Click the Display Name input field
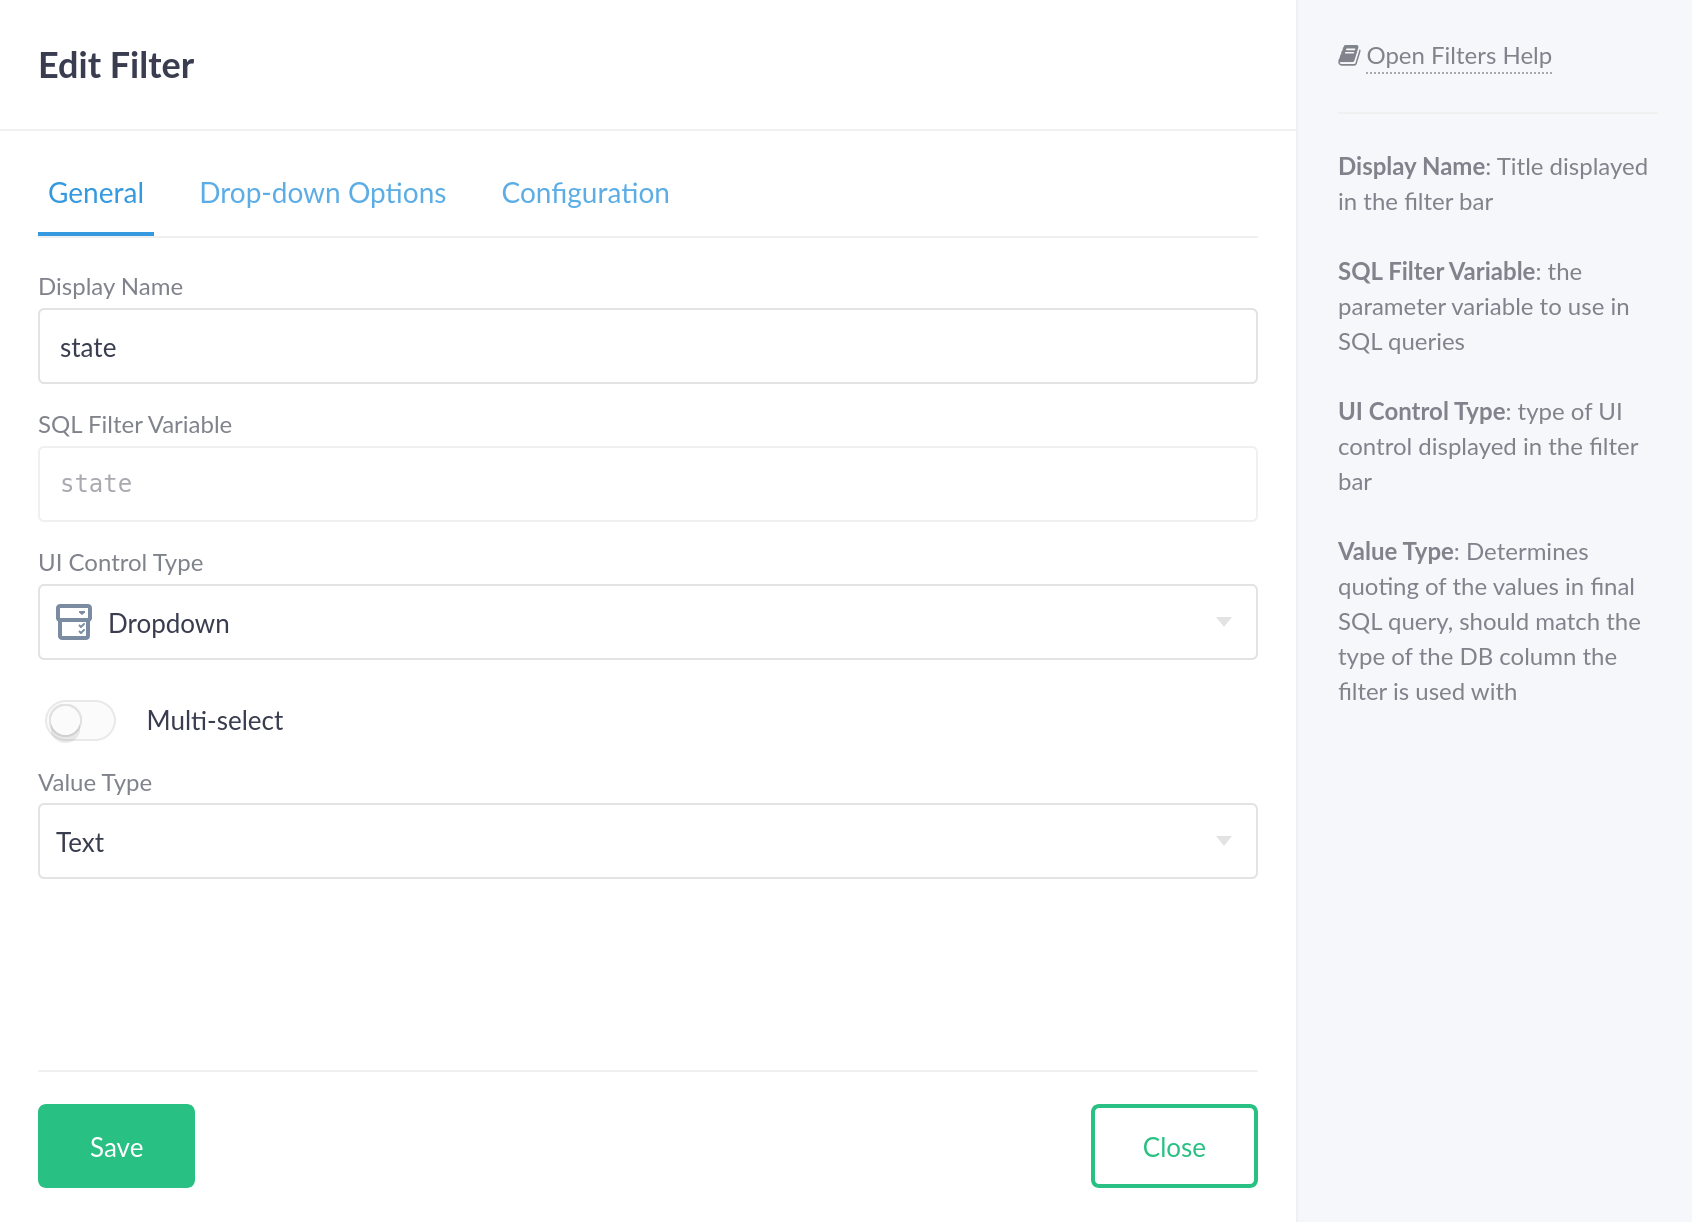Image resolution: width=1692 pixels, height=1222 pixels. coord(648,346)
